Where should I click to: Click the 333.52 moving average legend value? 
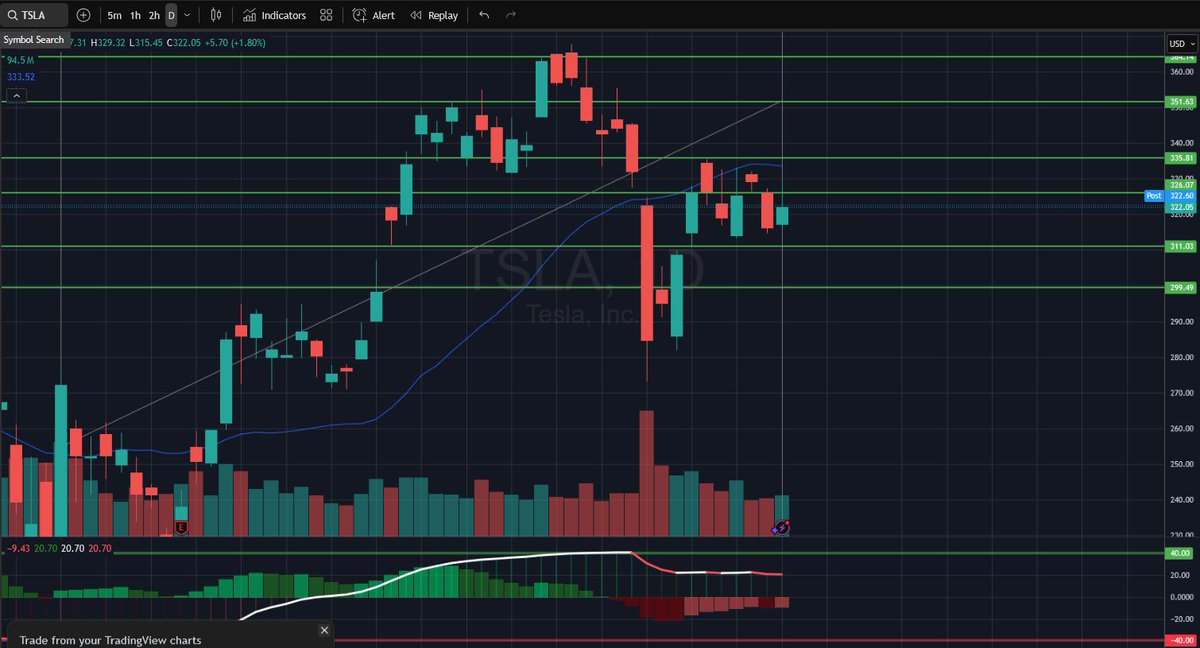[20, 77]
